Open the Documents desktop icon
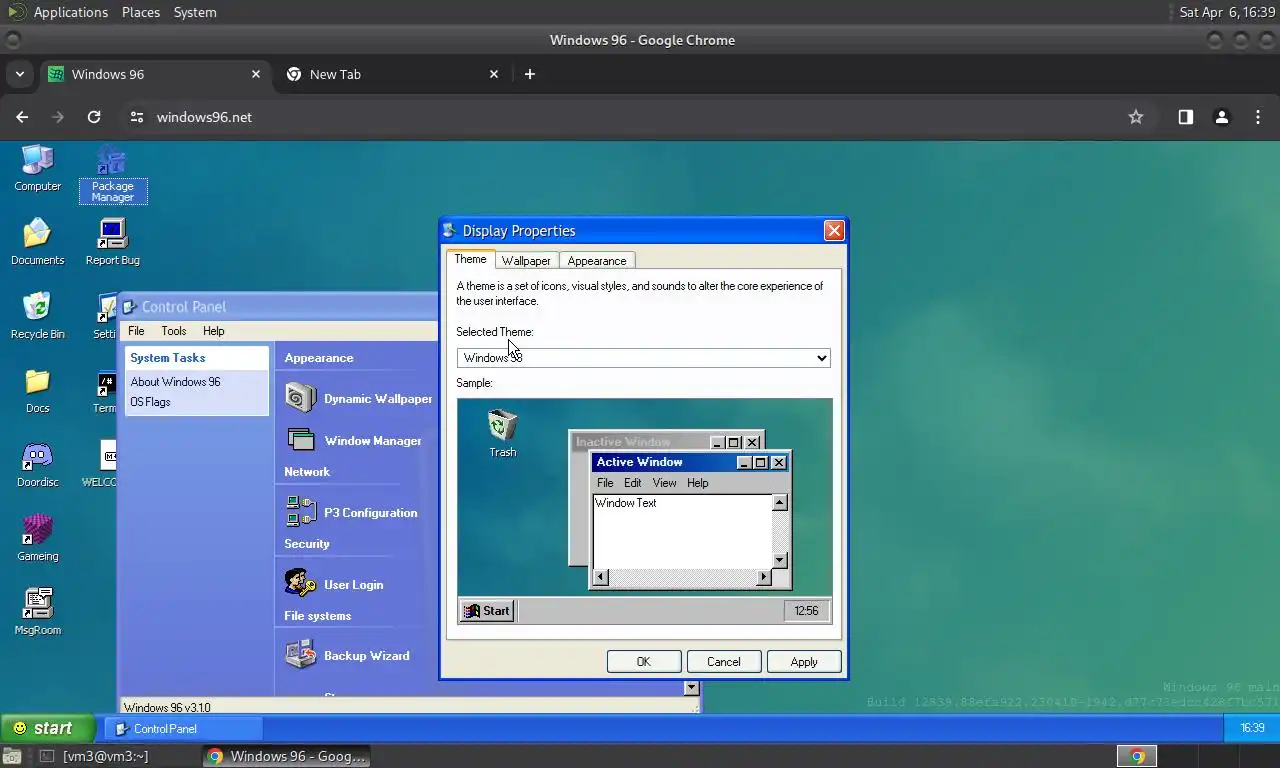The height and width of the screenshot is (768, 1280). 37,242
